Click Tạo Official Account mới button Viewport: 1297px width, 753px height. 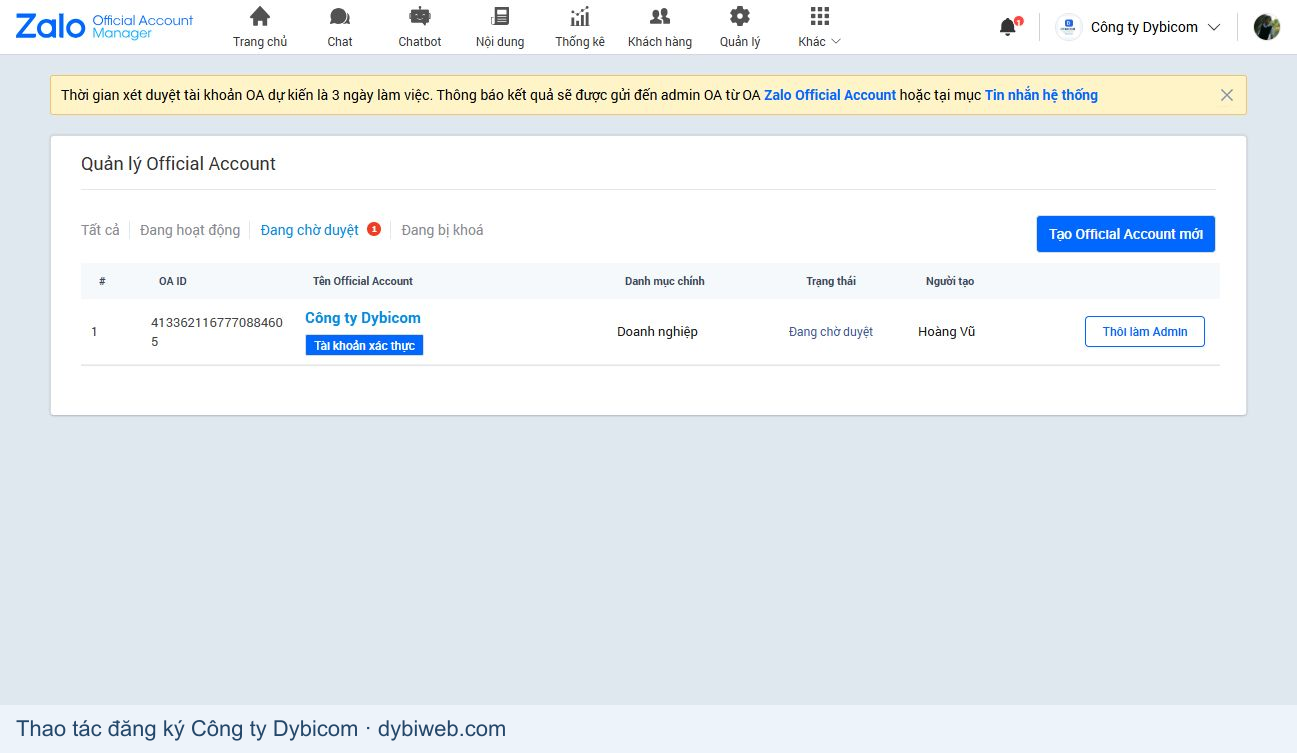pyautogui.click(x=1126, y=234)
